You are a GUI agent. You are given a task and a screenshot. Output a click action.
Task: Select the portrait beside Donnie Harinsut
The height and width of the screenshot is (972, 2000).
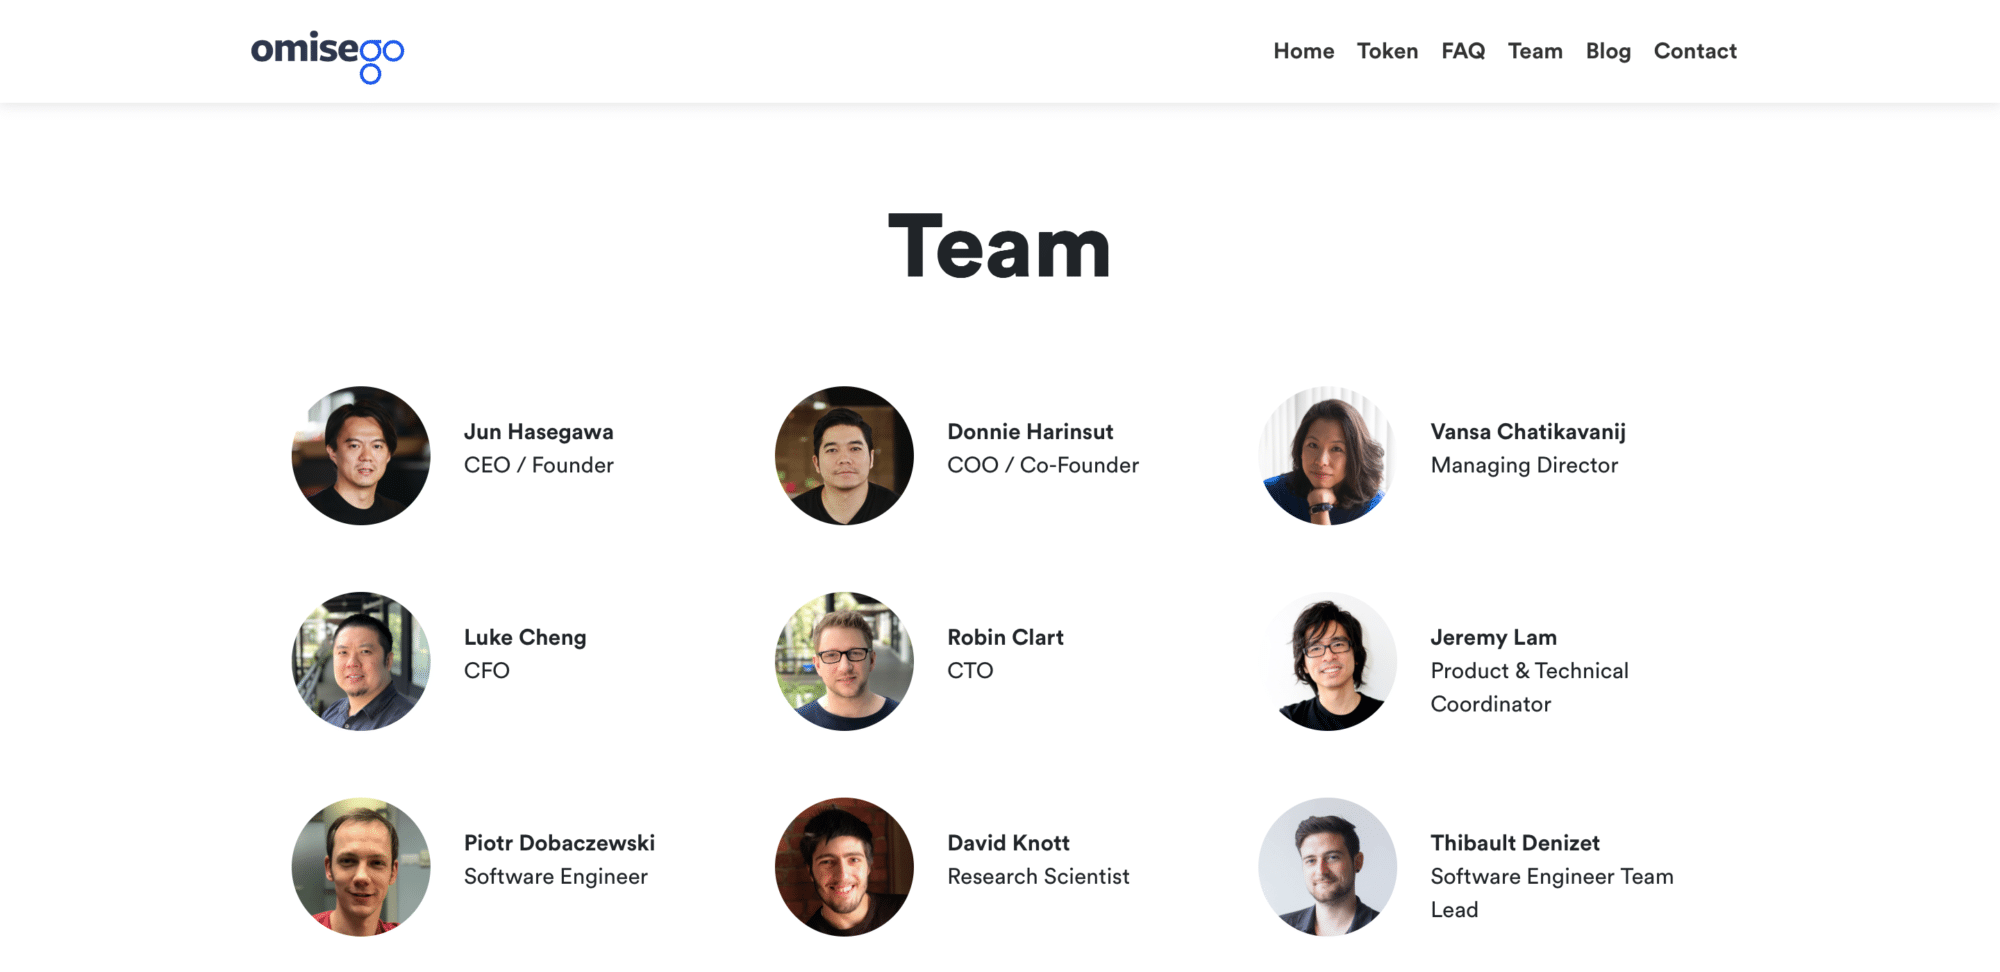[x=844, y=456]
